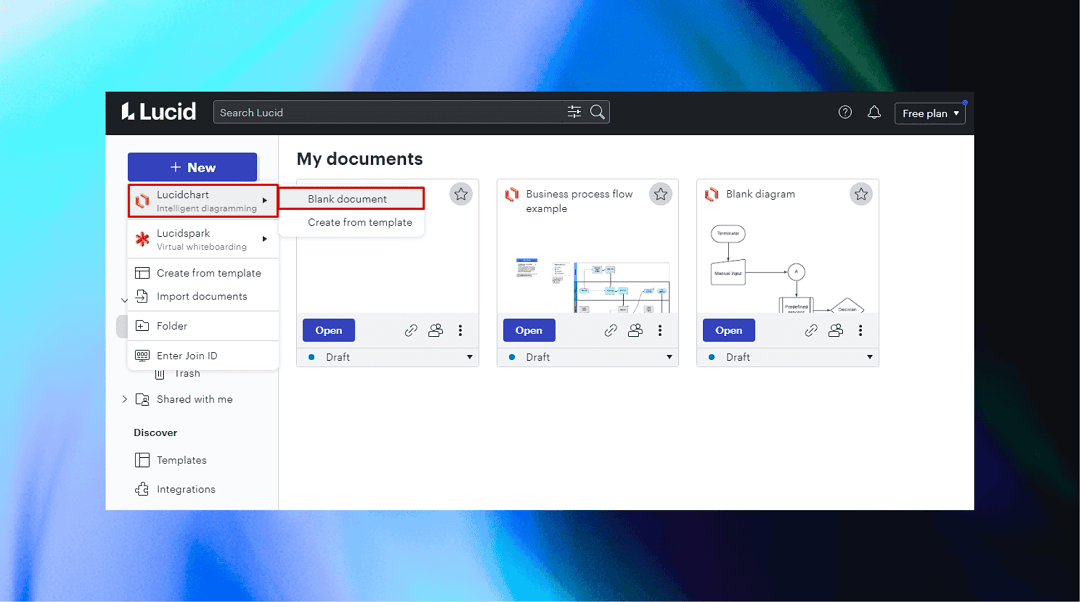Click the New button
This screenshot has height=602, width=1080.
[x=192, y=167]
